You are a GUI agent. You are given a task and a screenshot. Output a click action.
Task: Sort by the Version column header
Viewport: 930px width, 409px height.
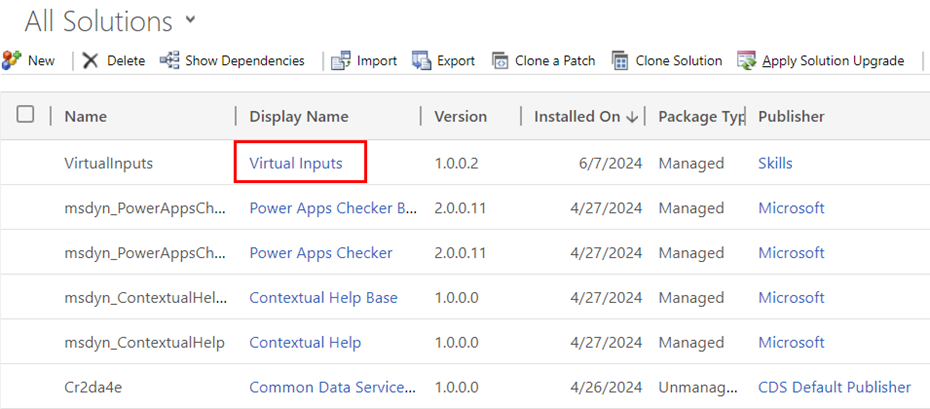click(460, 116)
